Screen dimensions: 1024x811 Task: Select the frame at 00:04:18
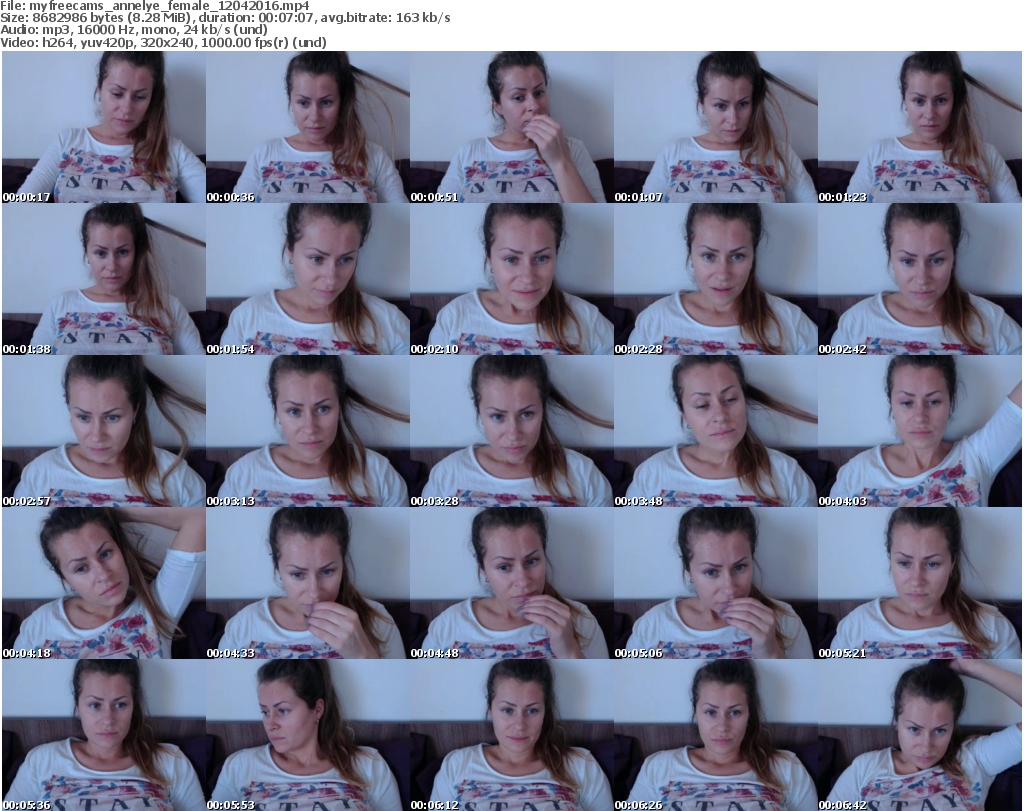tap(104, 583)
